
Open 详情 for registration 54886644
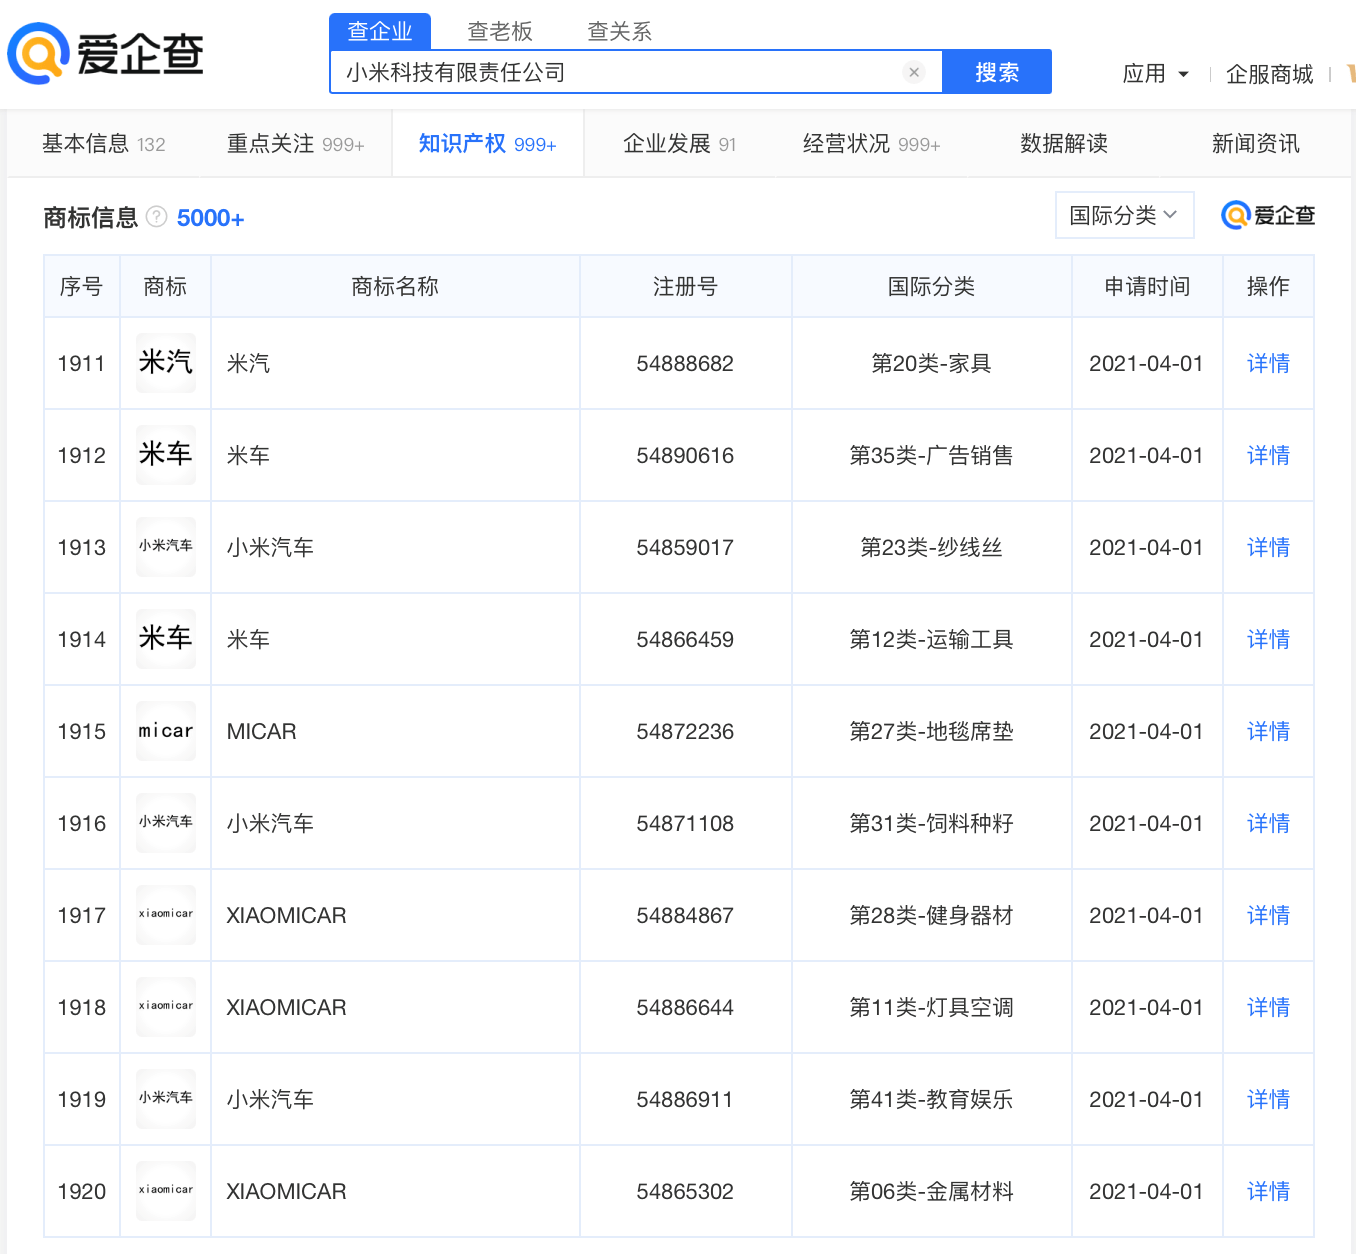(1268, 1007)
